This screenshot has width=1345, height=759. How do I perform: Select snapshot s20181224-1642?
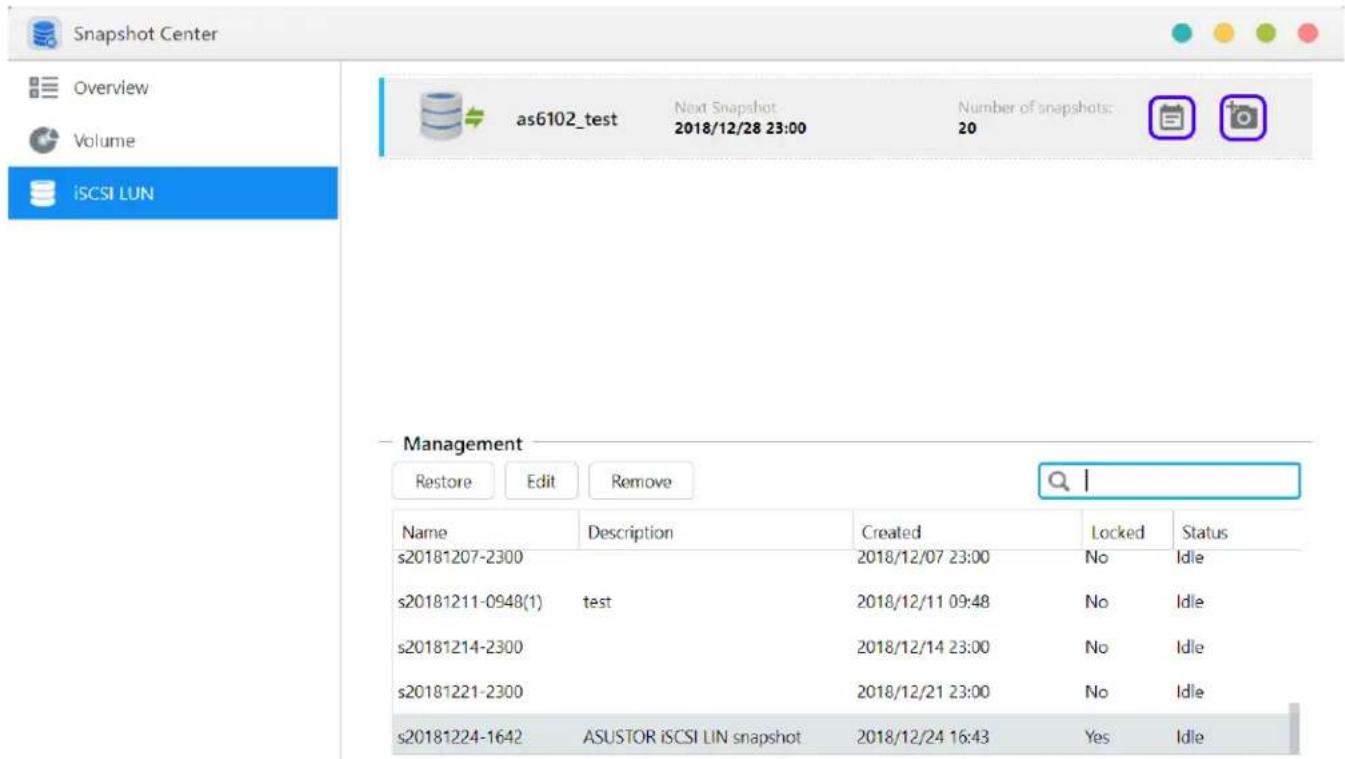pos(460,738)
